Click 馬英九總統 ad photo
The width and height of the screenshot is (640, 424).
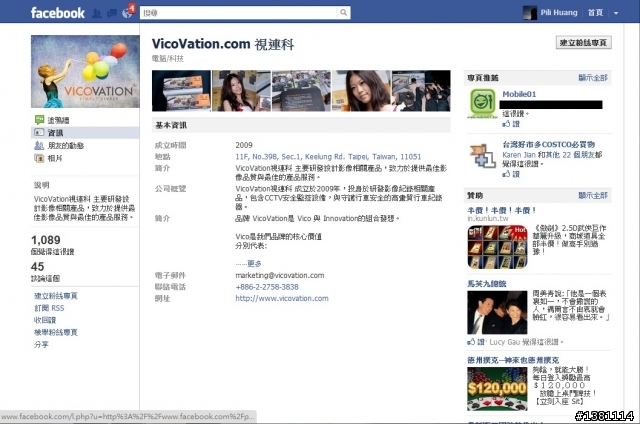pos(498,312)
